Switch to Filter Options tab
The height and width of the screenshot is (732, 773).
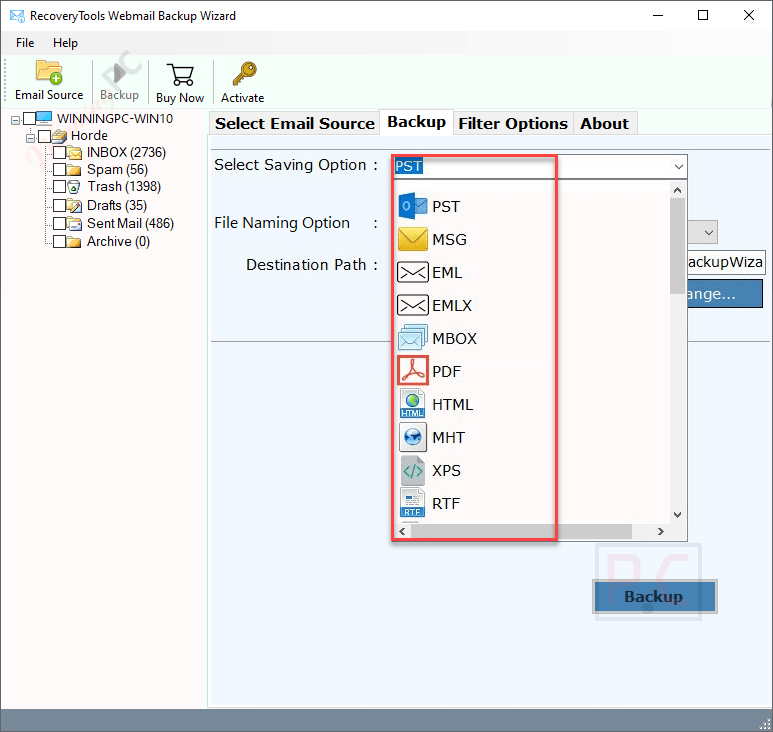(x=513, y=123)
